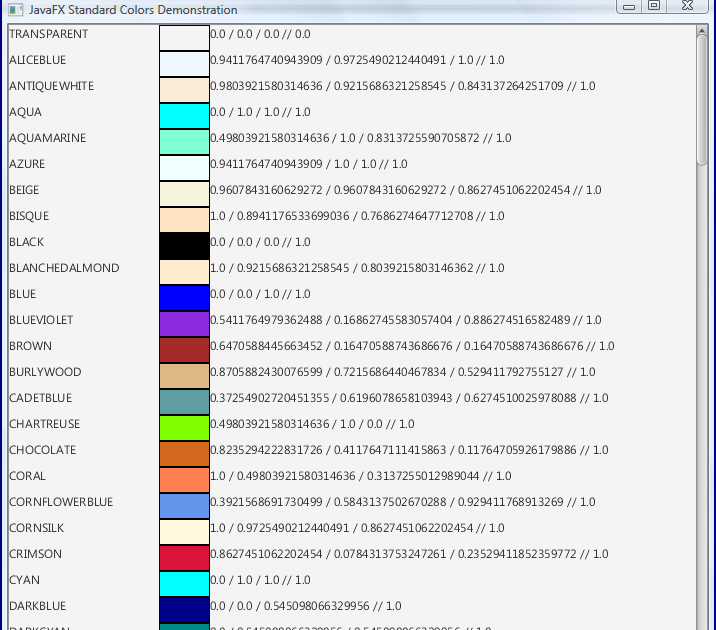Click the AZURE color swatch
716x630 pixels.
pos(184,168)
